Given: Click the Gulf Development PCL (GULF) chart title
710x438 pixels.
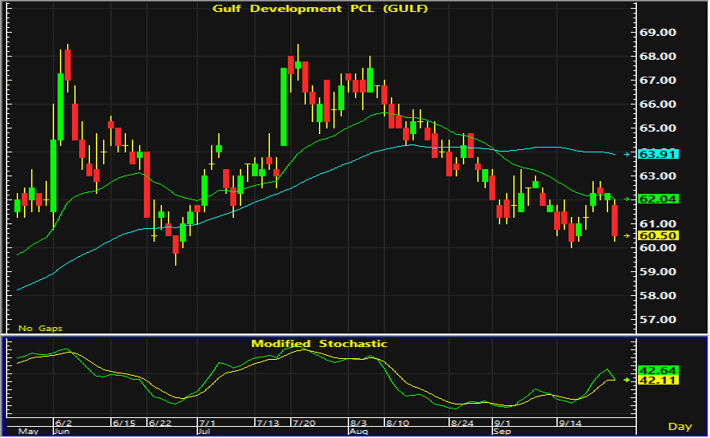Looking at the screenshot, I should tap(320, 9).
